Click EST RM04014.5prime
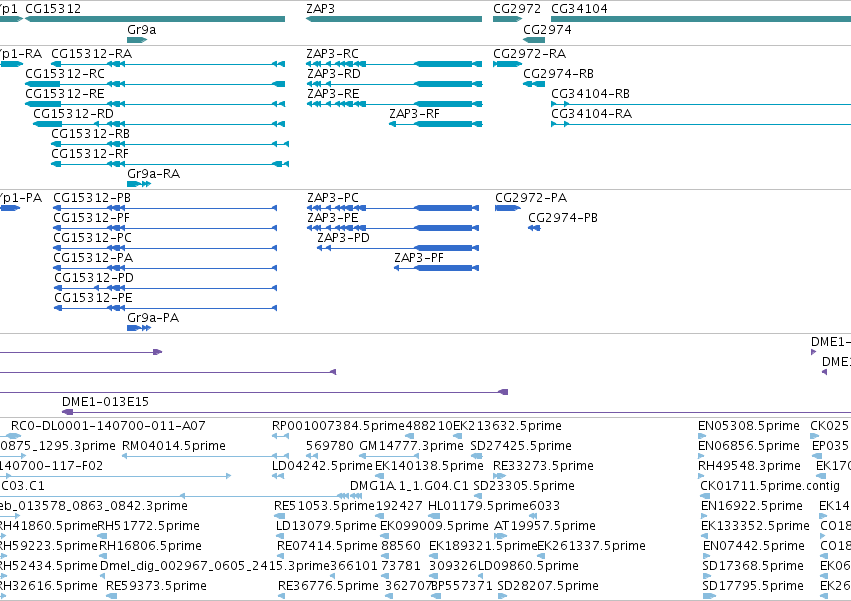Image resolution: width=851 pixels, height=601 pixels. pos(174,446)
